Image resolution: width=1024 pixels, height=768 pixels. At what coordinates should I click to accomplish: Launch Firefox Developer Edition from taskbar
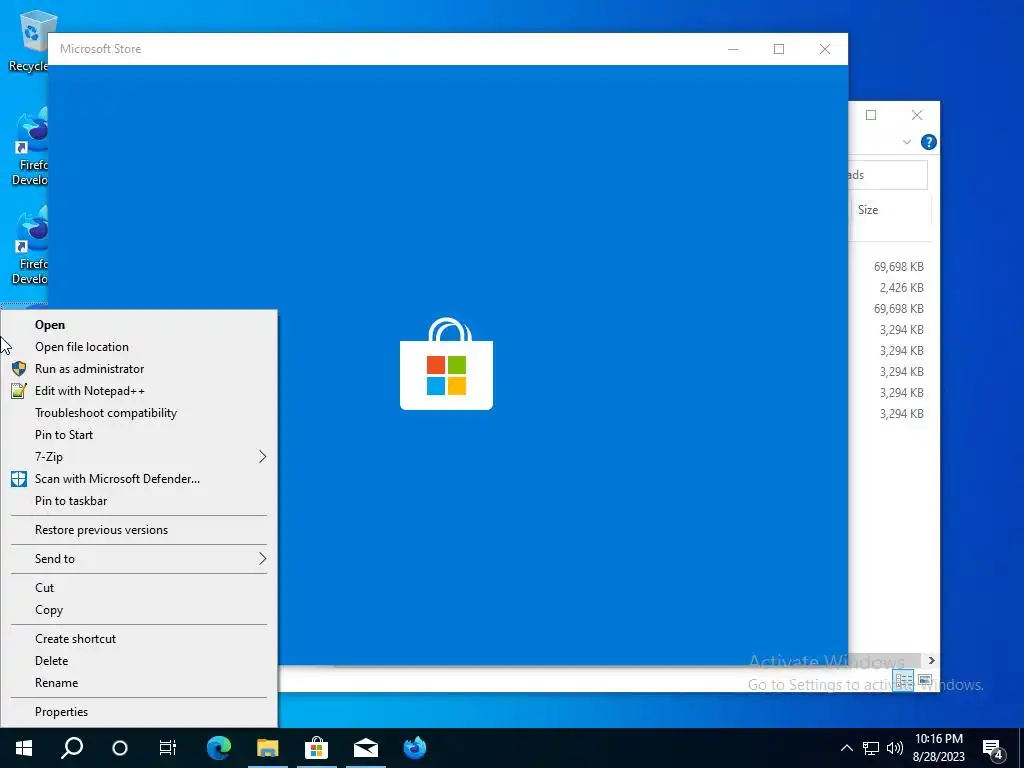(x=415, y=748)
